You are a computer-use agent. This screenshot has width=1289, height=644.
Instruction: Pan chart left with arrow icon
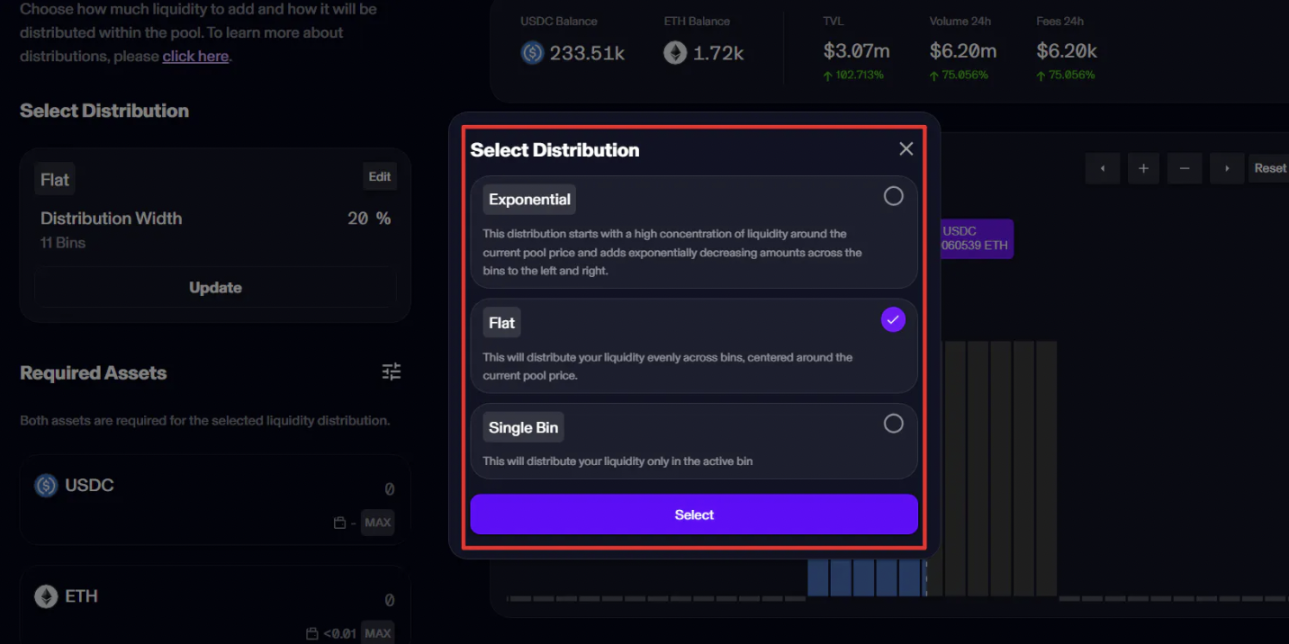tap(1102, 168)
